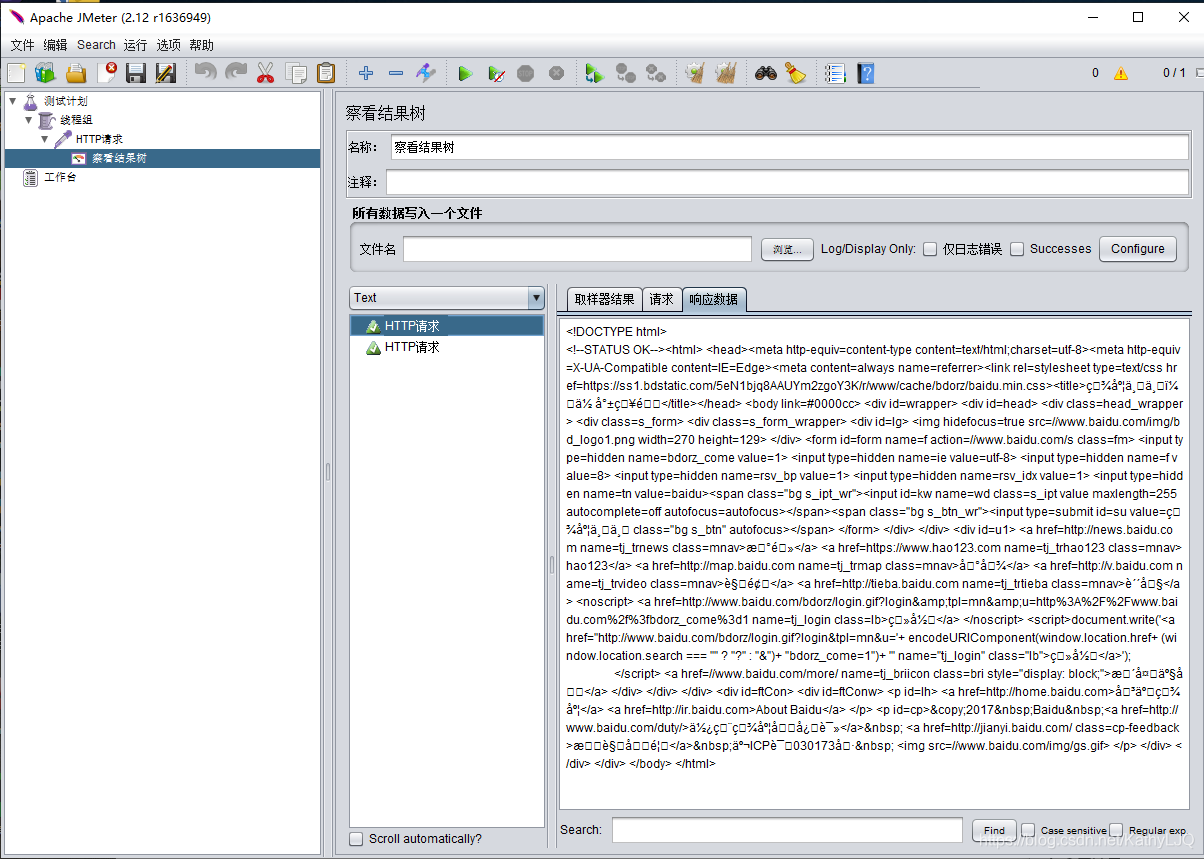Click the Shutdown test icon
The height and width of the screenshot is (859, 1204).
[557, 73]
